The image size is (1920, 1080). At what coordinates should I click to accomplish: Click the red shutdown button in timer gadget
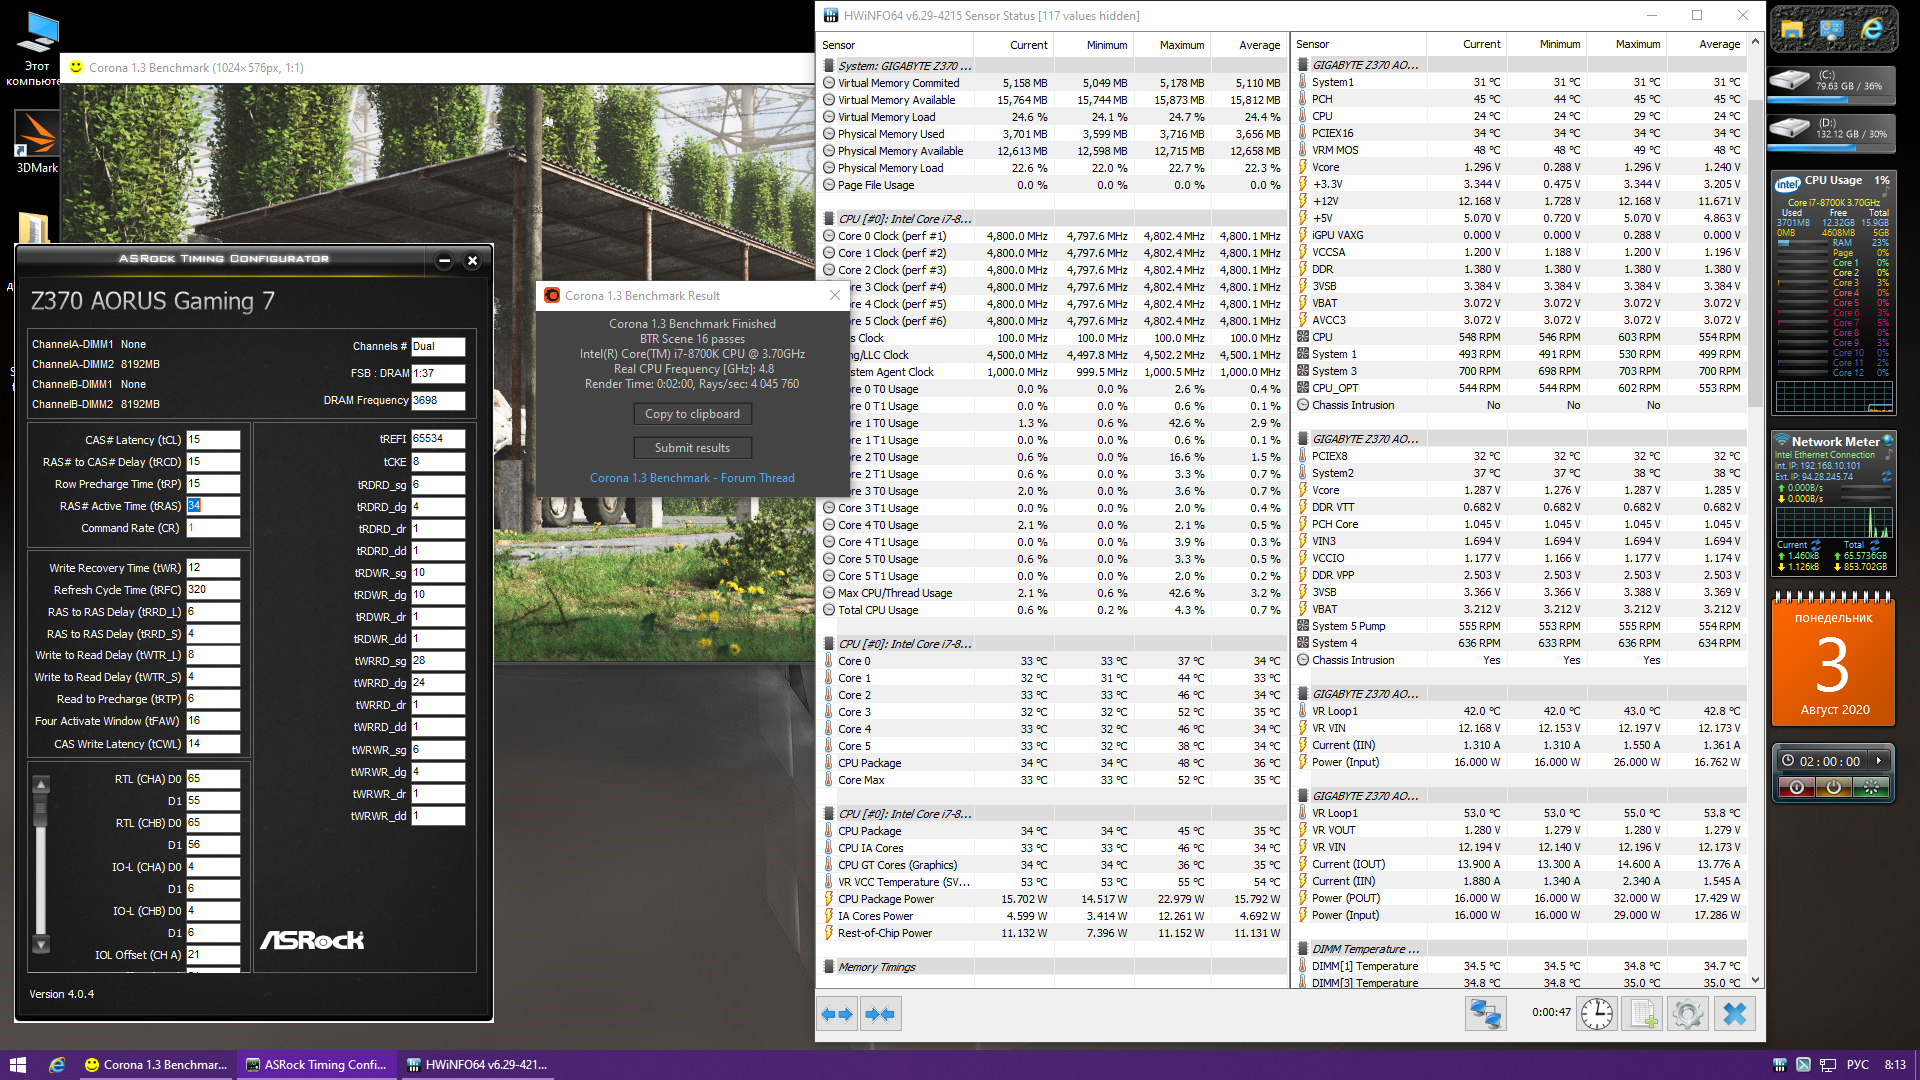click(1796, 788)
